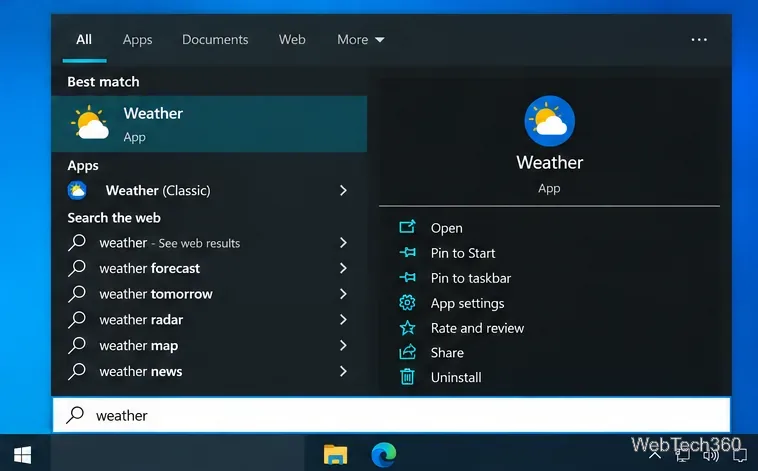Viewport: 758px width, 471px height.
Task: Open File Explorer from the taskbar
Action: (335, 455)
